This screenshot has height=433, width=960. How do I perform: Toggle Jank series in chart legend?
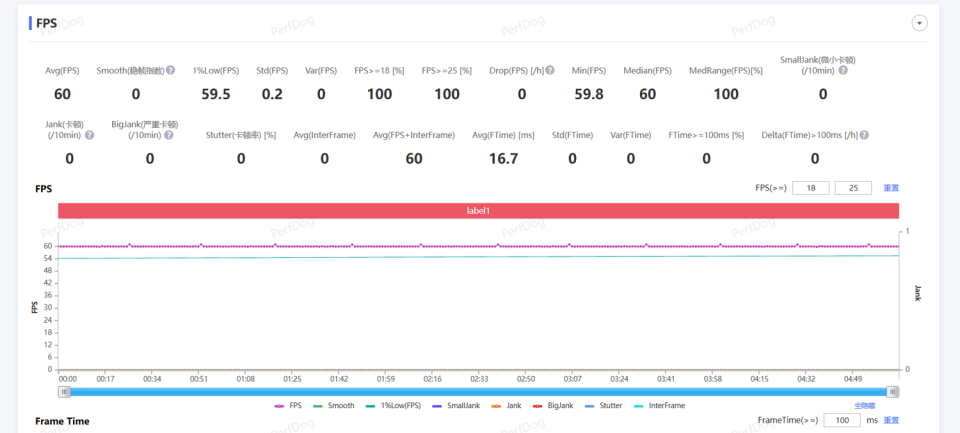[507, 405]
